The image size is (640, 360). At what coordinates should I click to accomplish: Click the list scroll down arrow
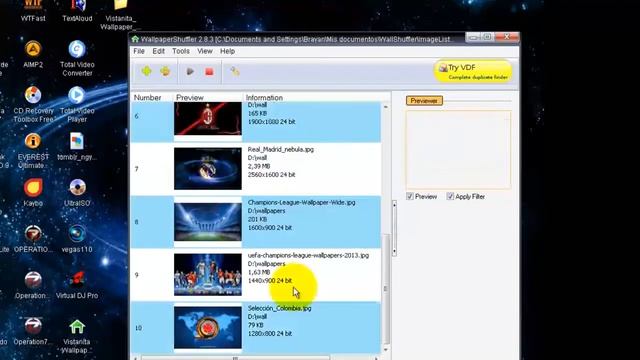(386, 350)
